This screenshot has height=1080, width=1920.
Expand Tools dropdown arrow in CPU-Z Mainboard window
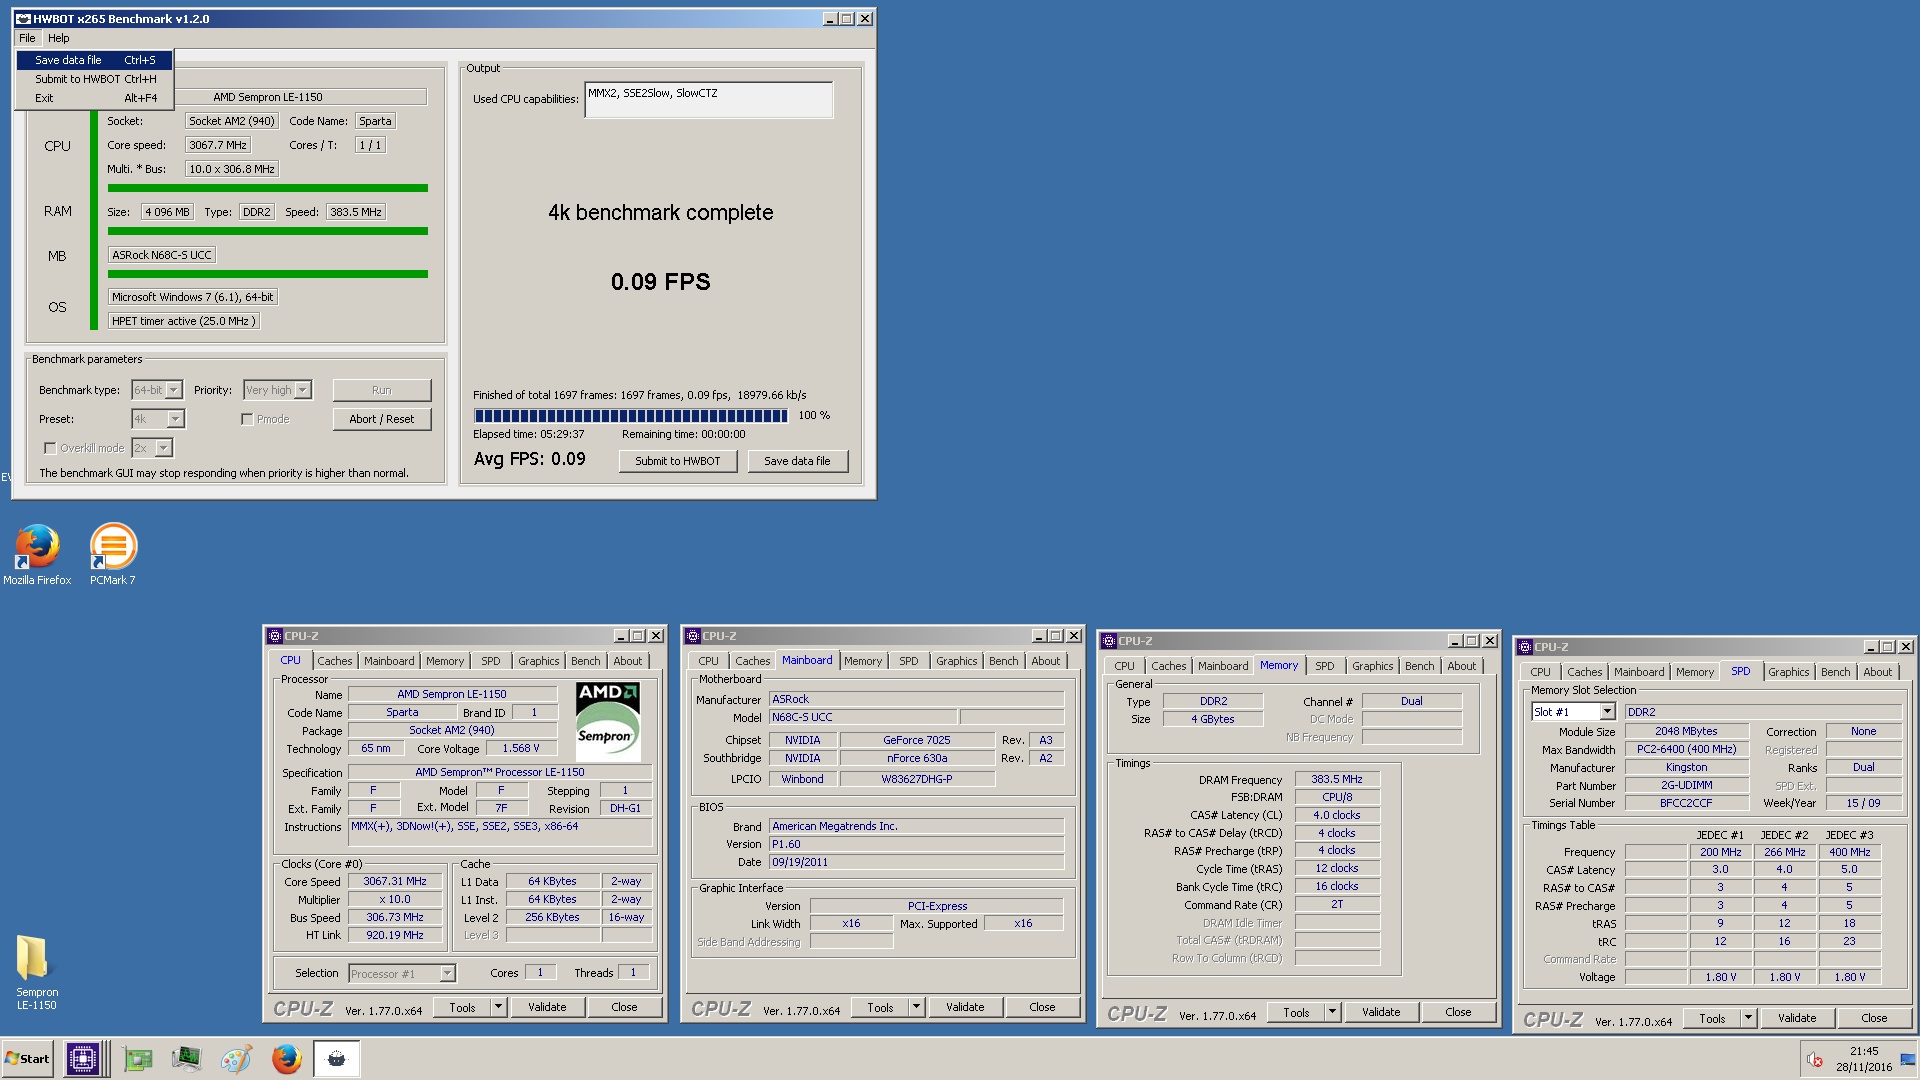916,1007
